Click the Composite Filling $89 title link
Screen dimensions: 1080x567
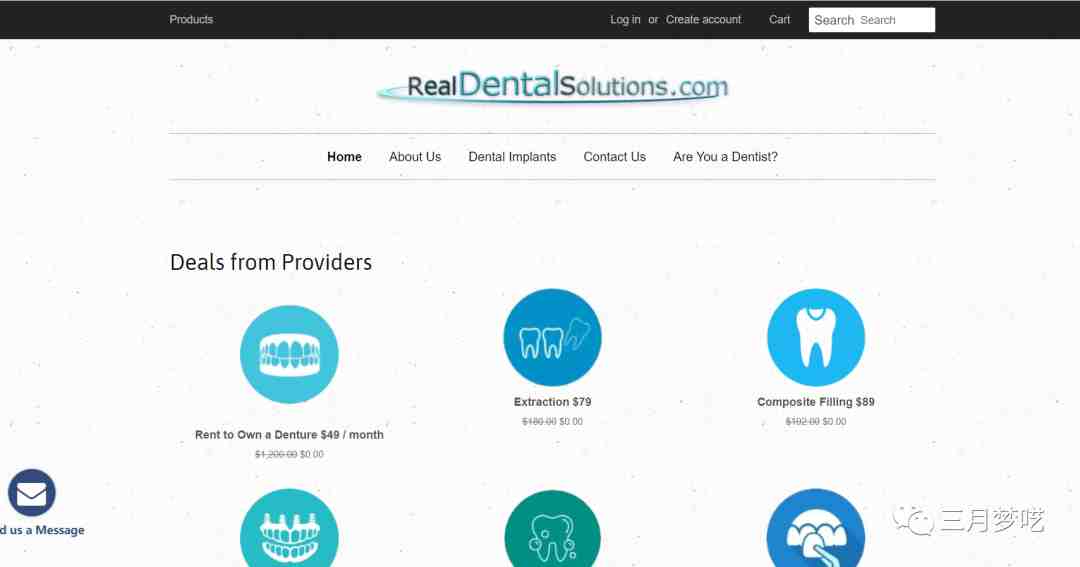pos(816,402)
